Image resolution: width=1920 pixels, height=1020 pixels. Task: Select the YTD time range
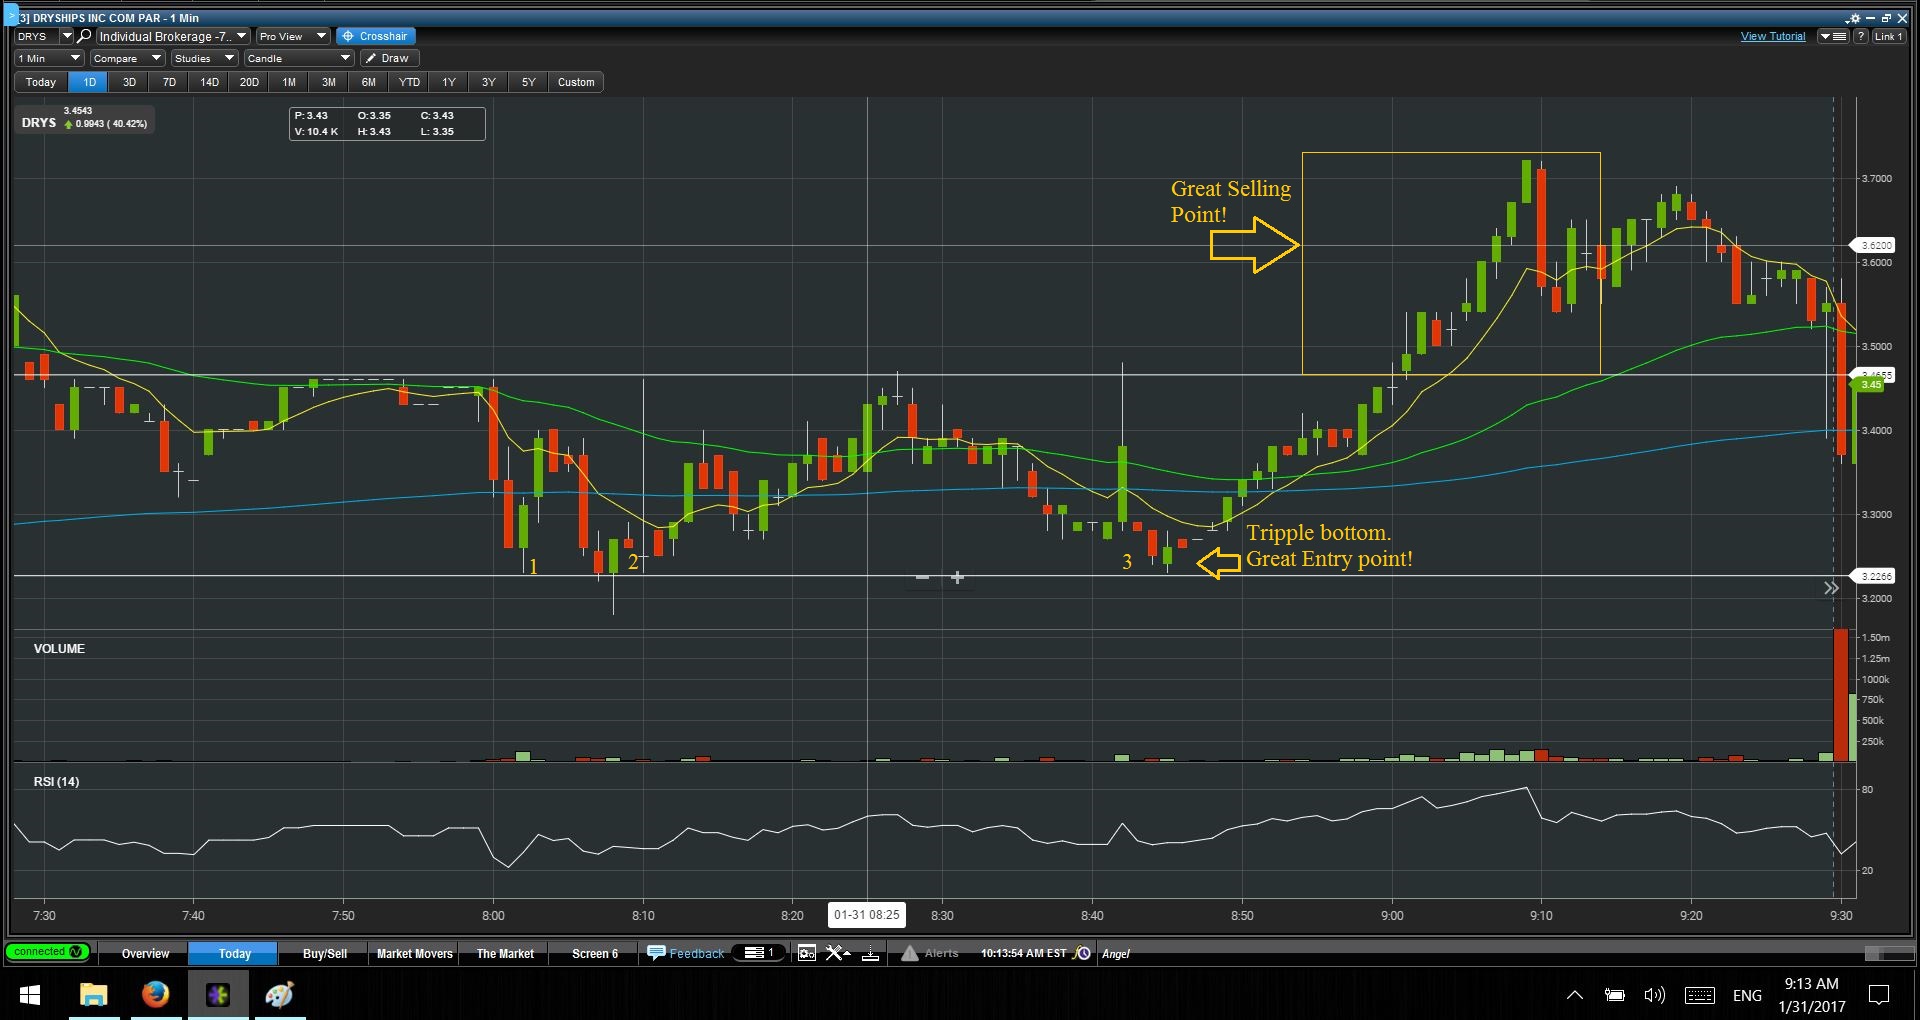[409, 82]
